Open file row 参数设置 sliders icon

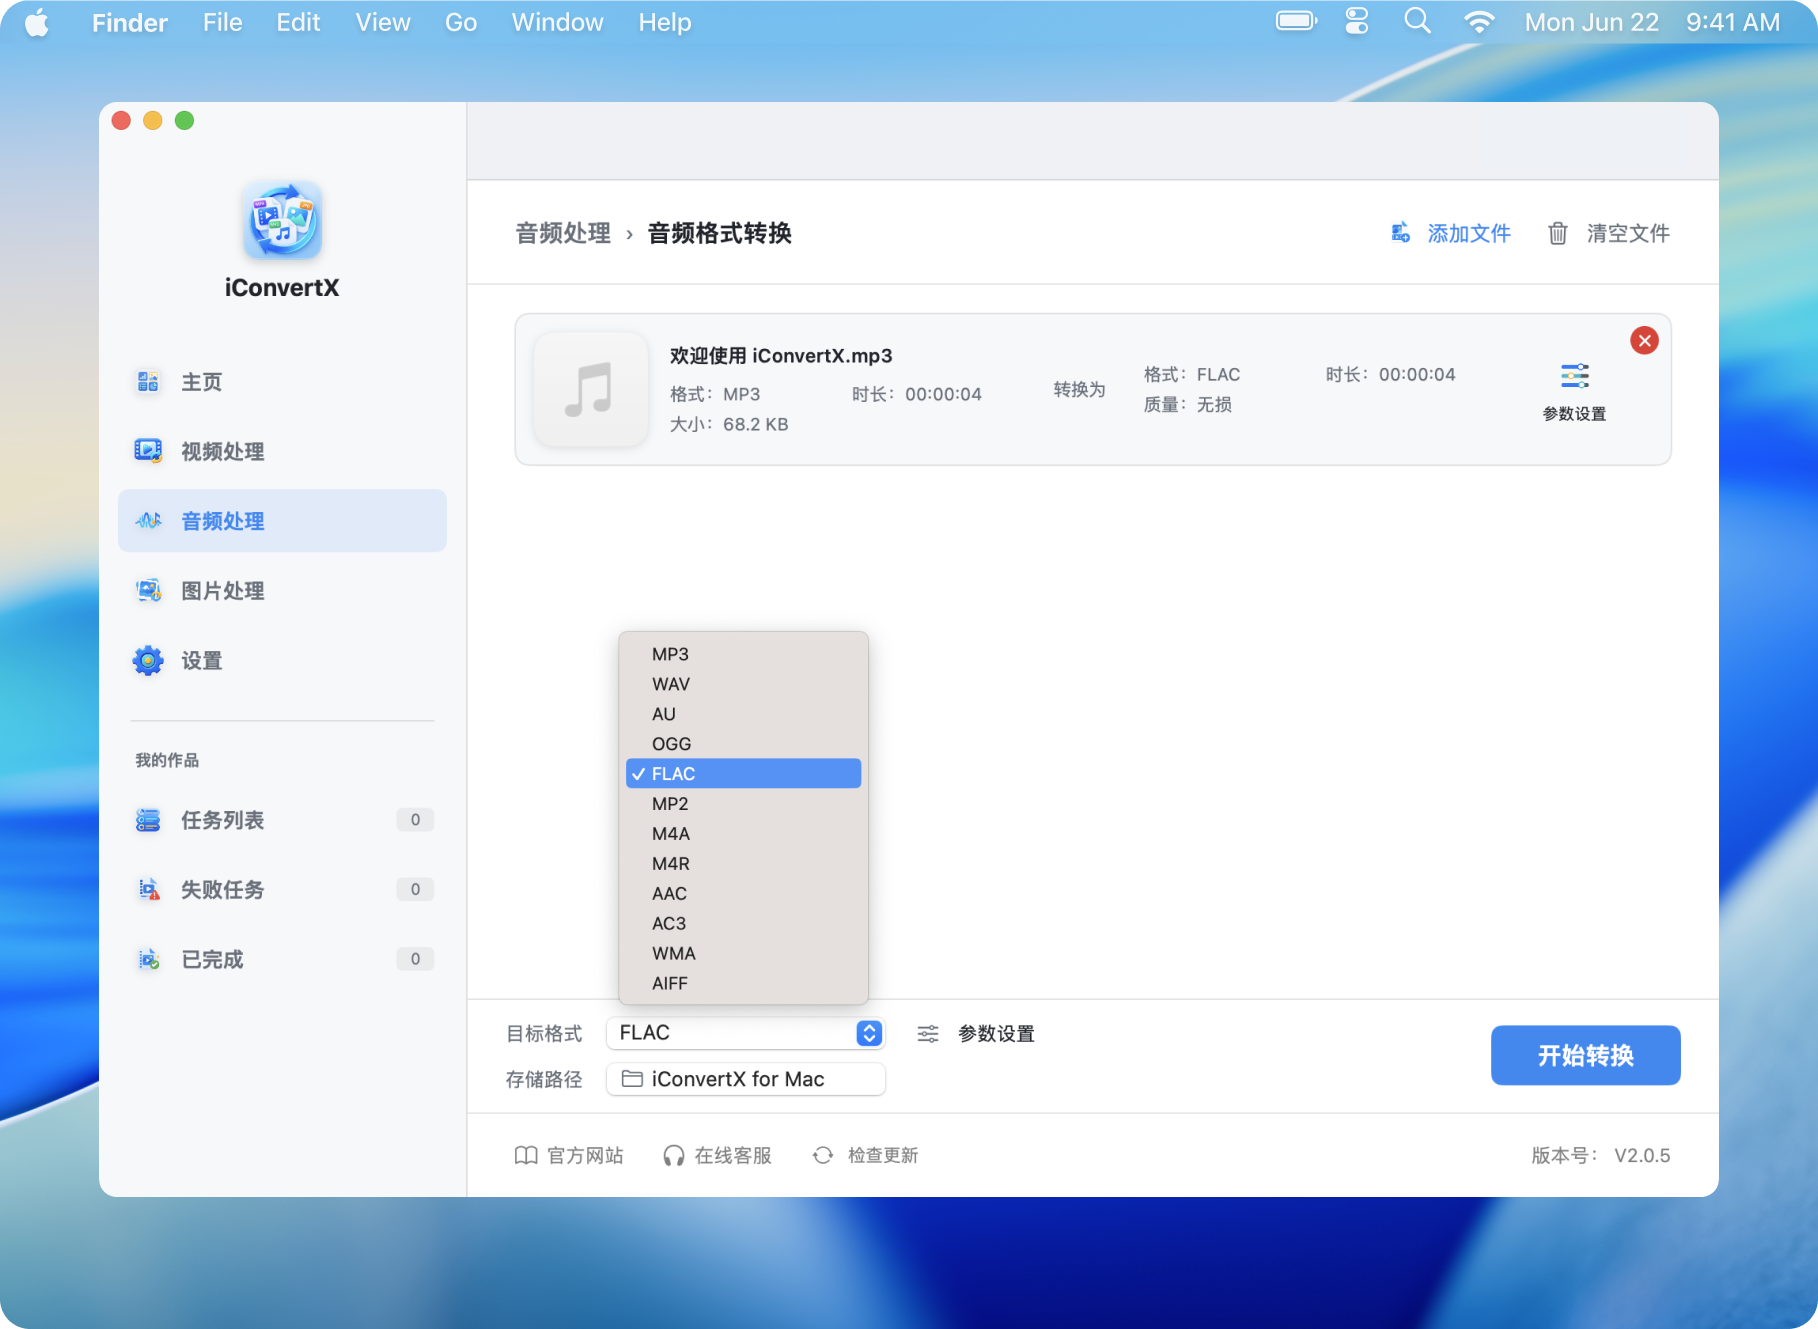pos(1575,376)
